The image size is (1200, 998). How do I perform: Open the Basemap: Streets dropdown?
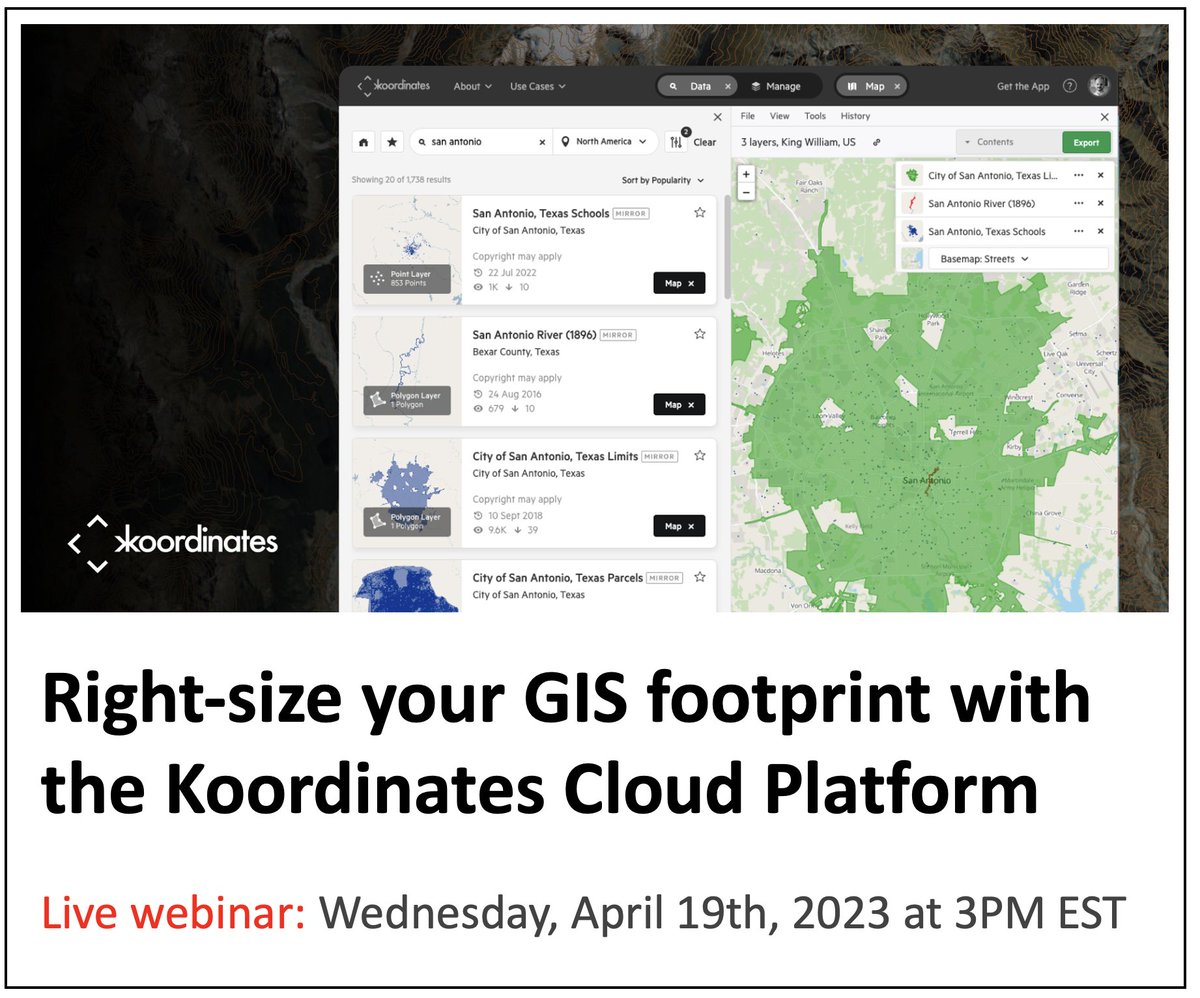1019,259
